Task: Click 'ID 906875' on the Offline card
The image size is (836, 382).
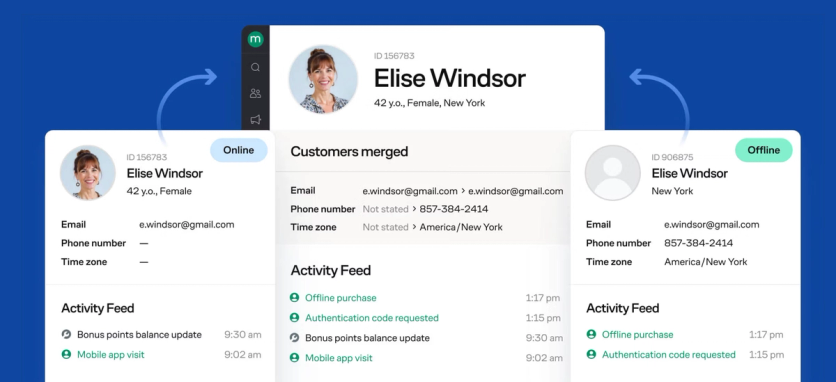Action: click(672, 157)
